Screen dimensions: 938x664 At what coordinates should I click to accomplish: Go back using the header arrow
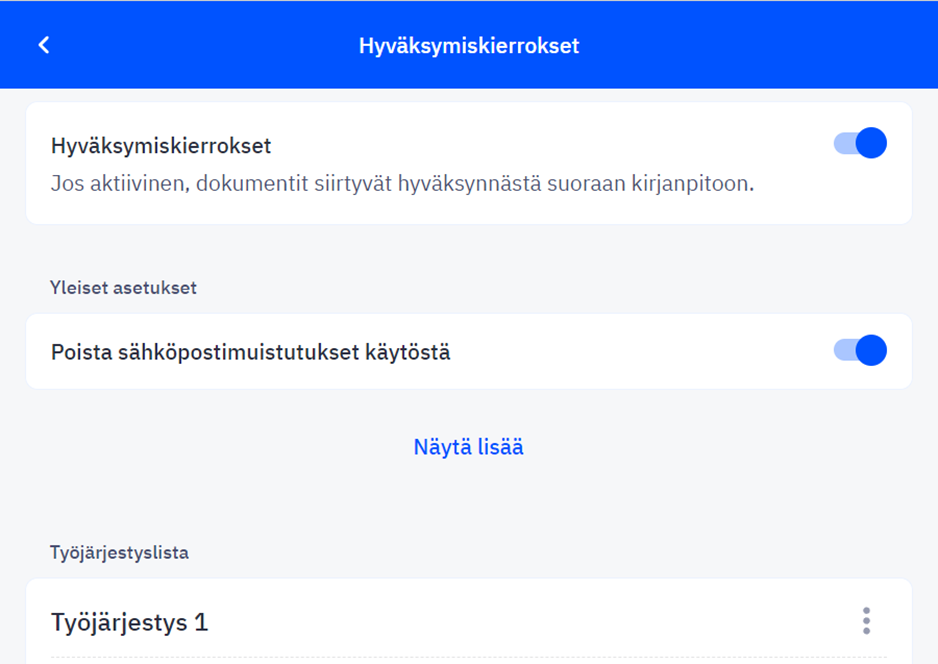[44, 45]
